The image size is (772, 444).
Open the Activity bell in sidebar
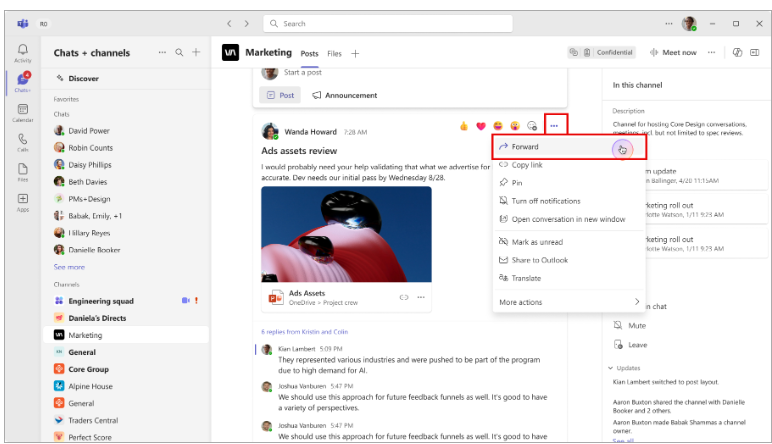23,53
